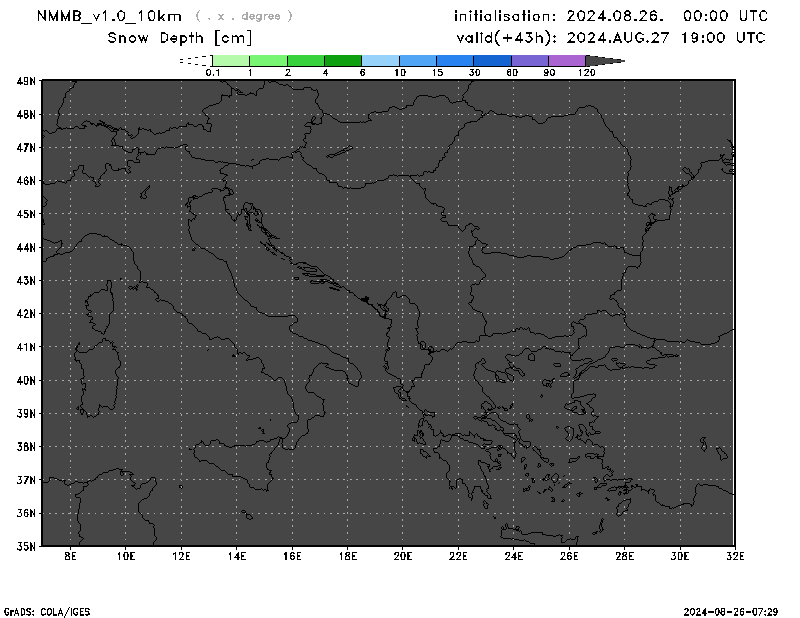Click the dashed arrow at legend's left end
Screen dimensions: 800x618
pos(196,61)
